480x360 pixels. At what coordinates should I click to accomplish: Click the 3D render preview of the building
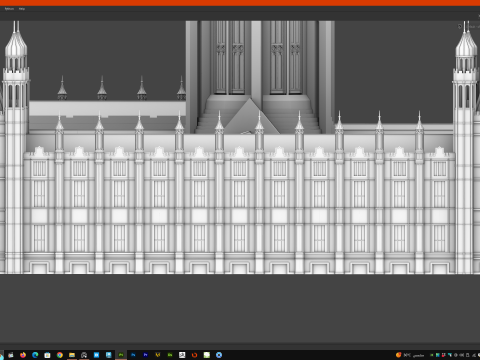pos(240,147)
